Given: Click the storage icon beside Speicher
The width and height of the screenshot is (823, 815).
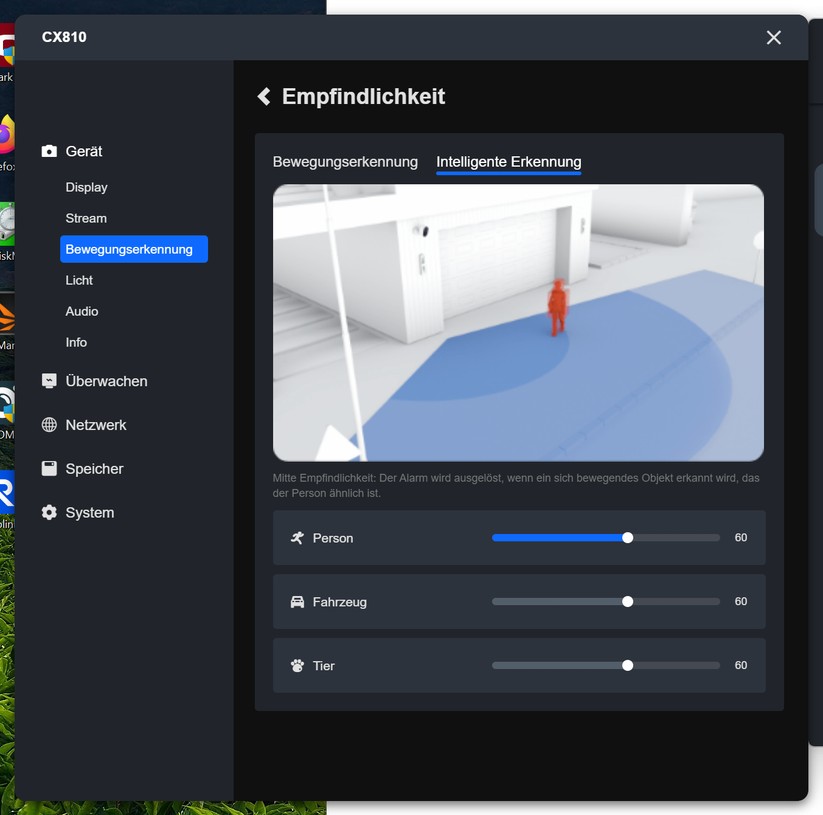Looking at the screenshot, I should [x=48, y=468].
